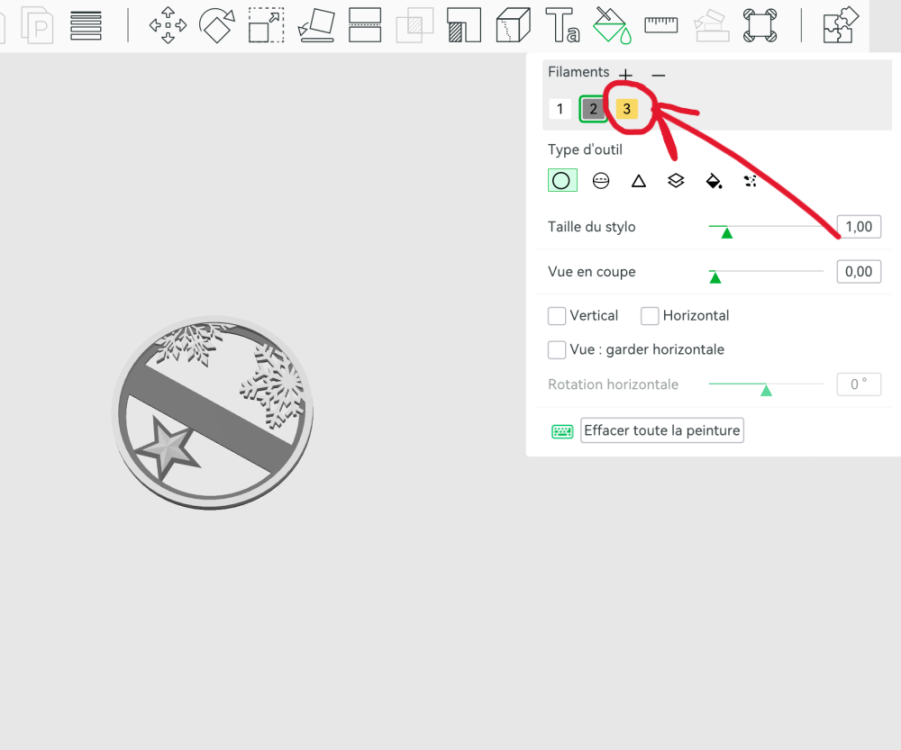
Task: Select the Move tool in toolbar
Action: 168,25
